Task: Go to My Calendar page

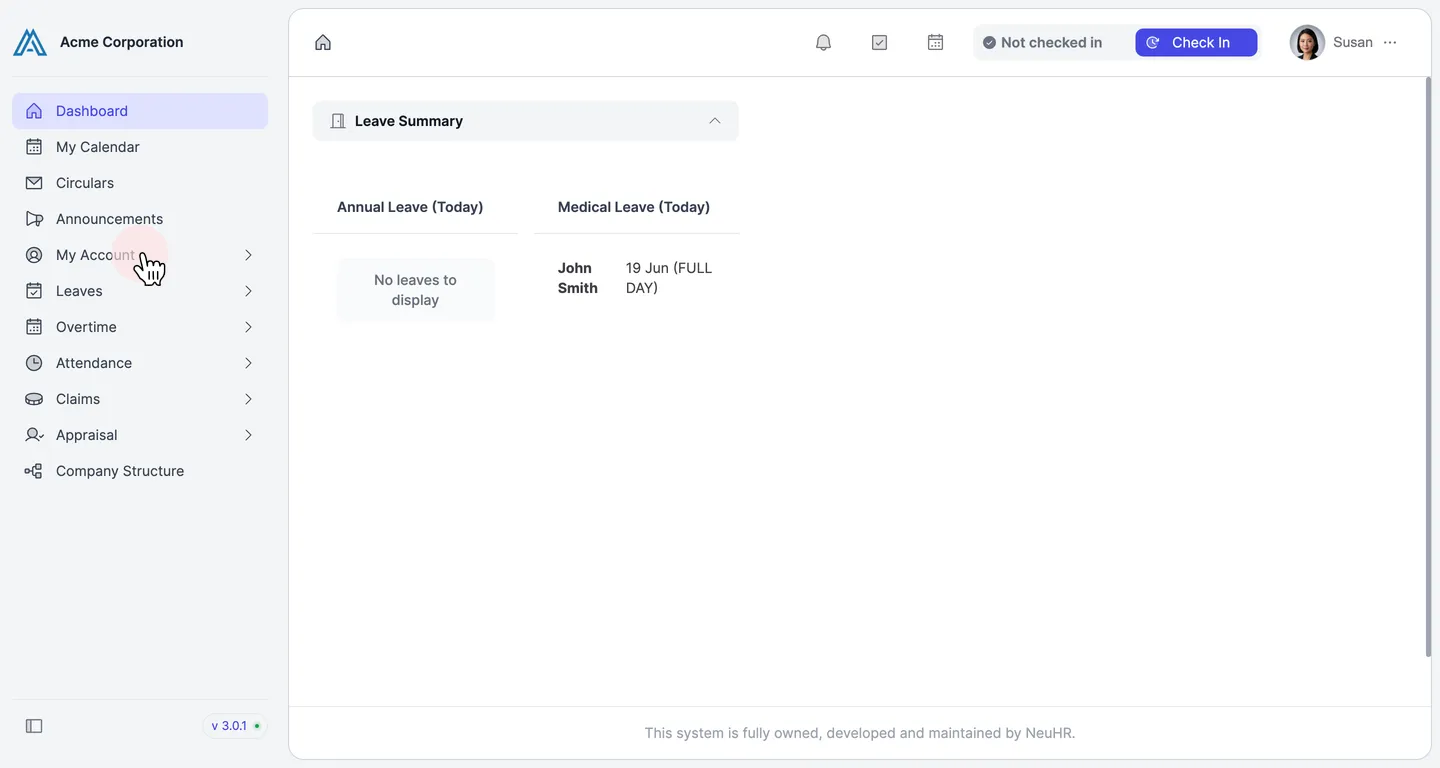Action: (140, 147)
